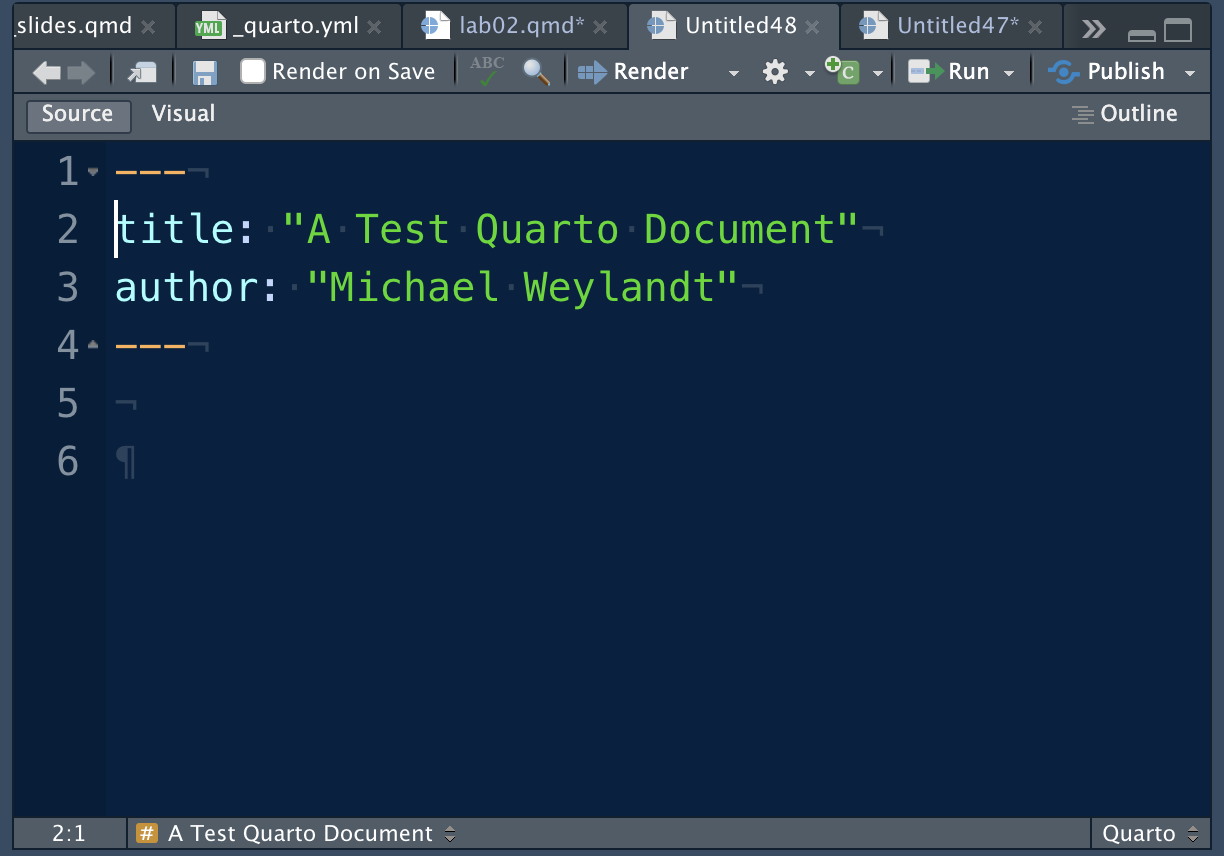The height and width of the screenshot is (856, 1224).
Task: Click the Render button
Action: coord(634,72)
